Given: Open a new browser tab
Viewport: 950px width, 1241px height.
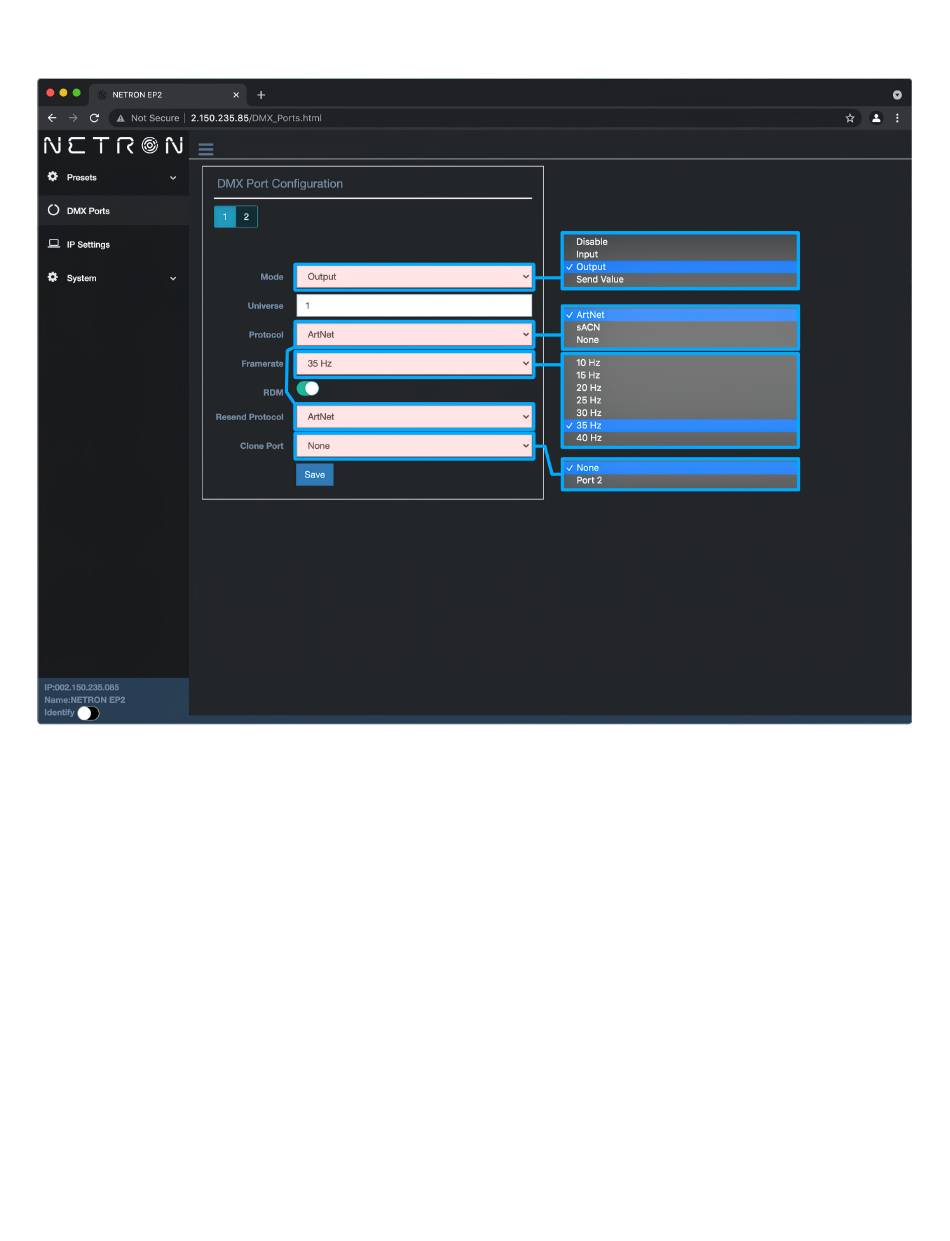Looking at the screenshot, I should pyautogui.click(x=261, y=95).
